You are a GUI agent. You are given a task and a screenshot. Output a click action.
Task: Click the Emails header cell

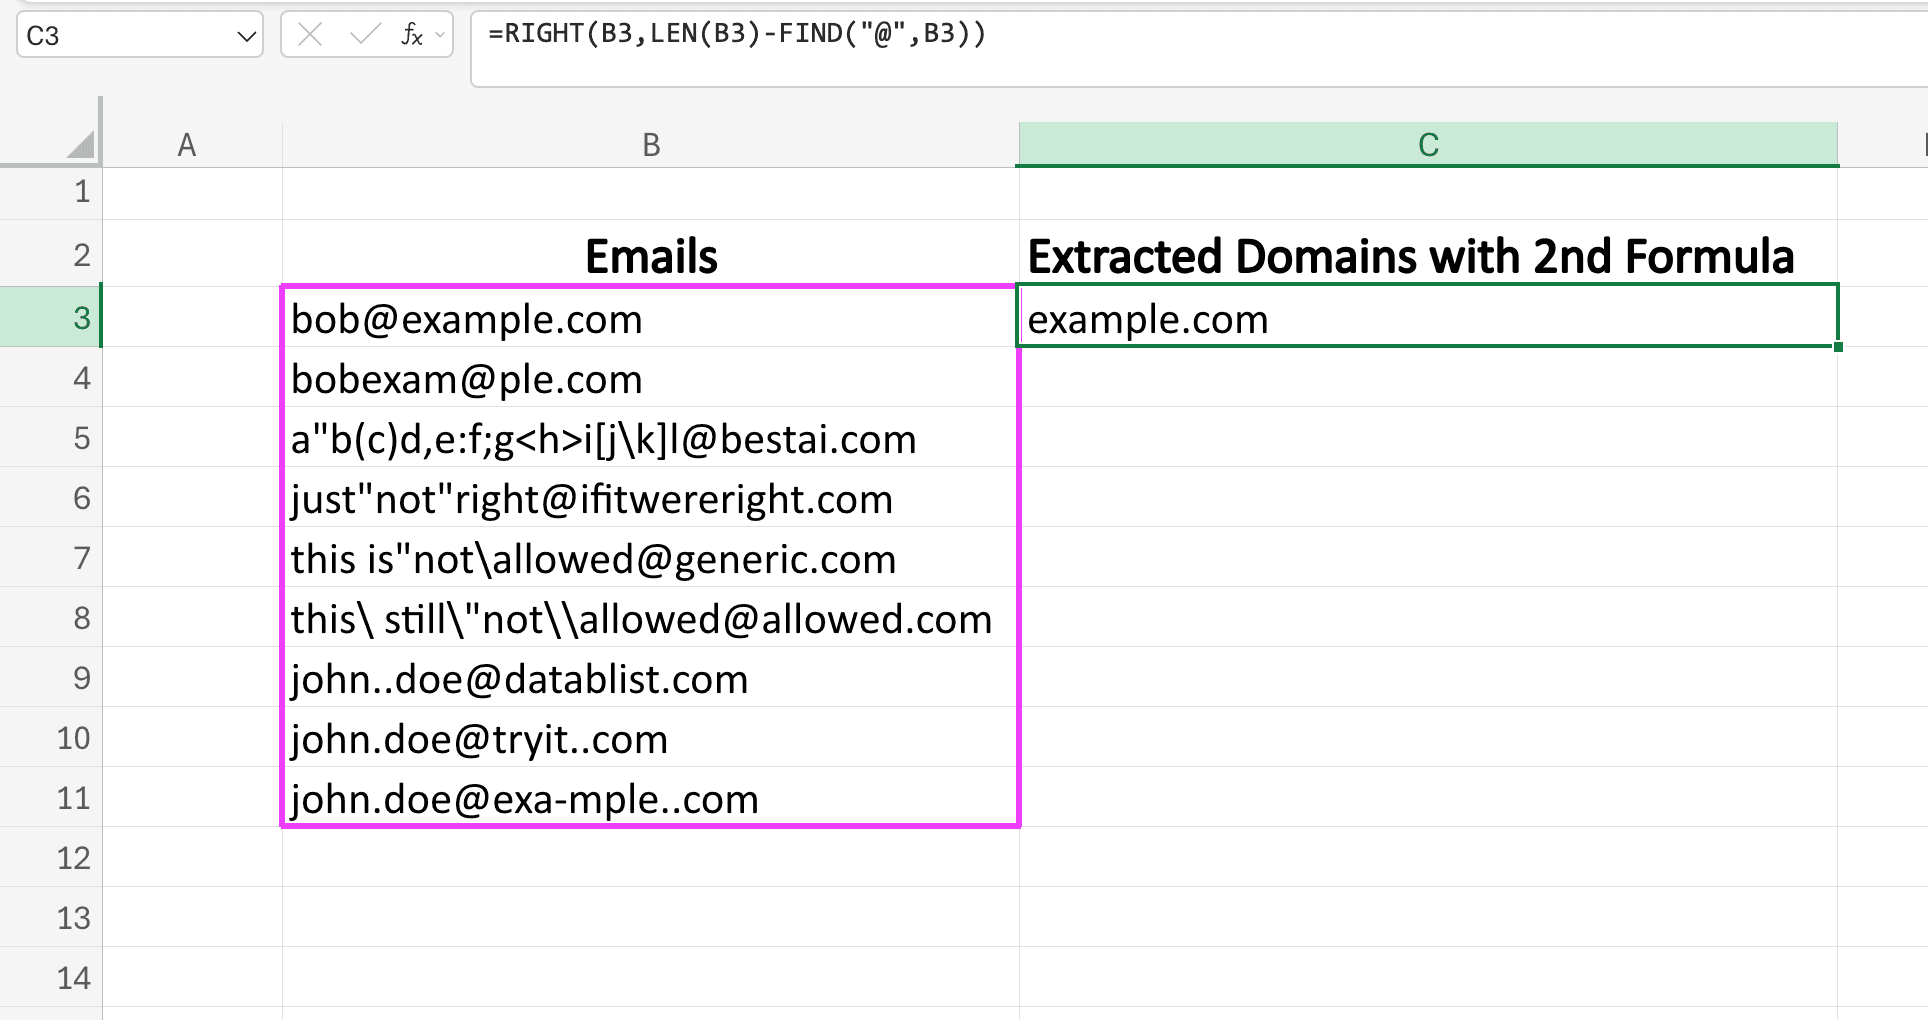[x=651, y=255]
